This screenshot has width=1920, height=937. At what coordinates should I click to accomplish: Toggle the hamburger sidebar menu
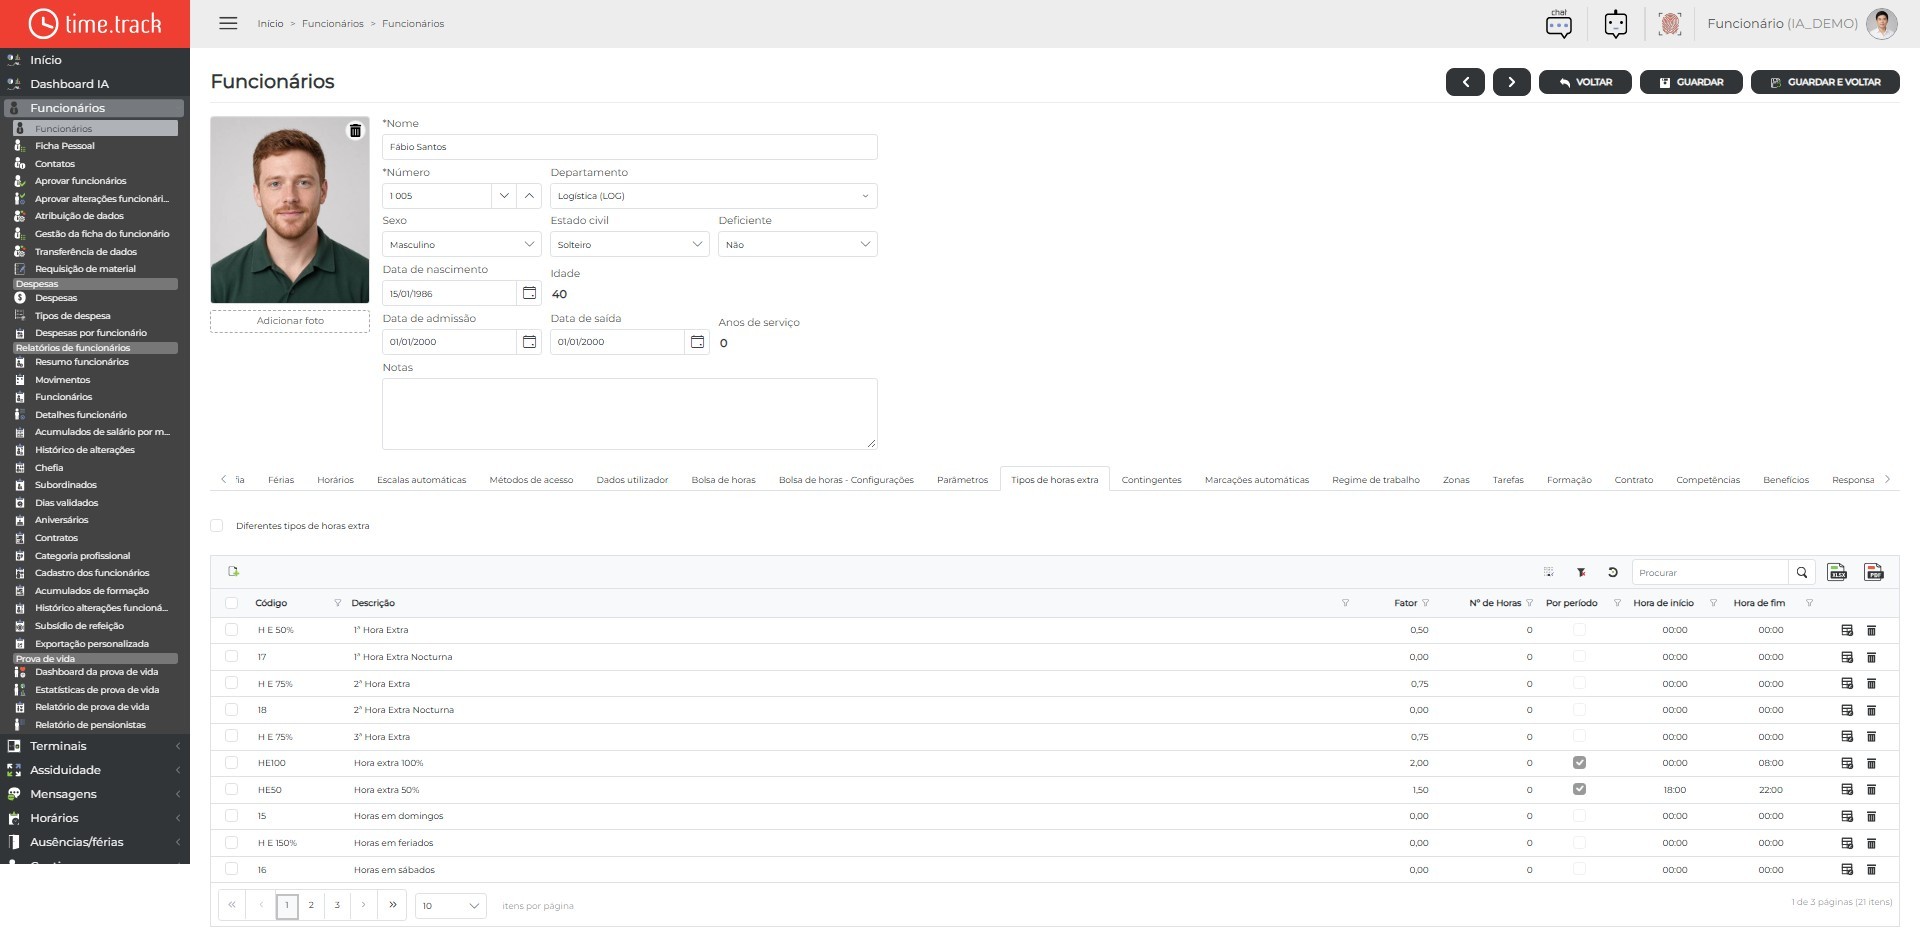pyautogui.click(x=228, y=23)
